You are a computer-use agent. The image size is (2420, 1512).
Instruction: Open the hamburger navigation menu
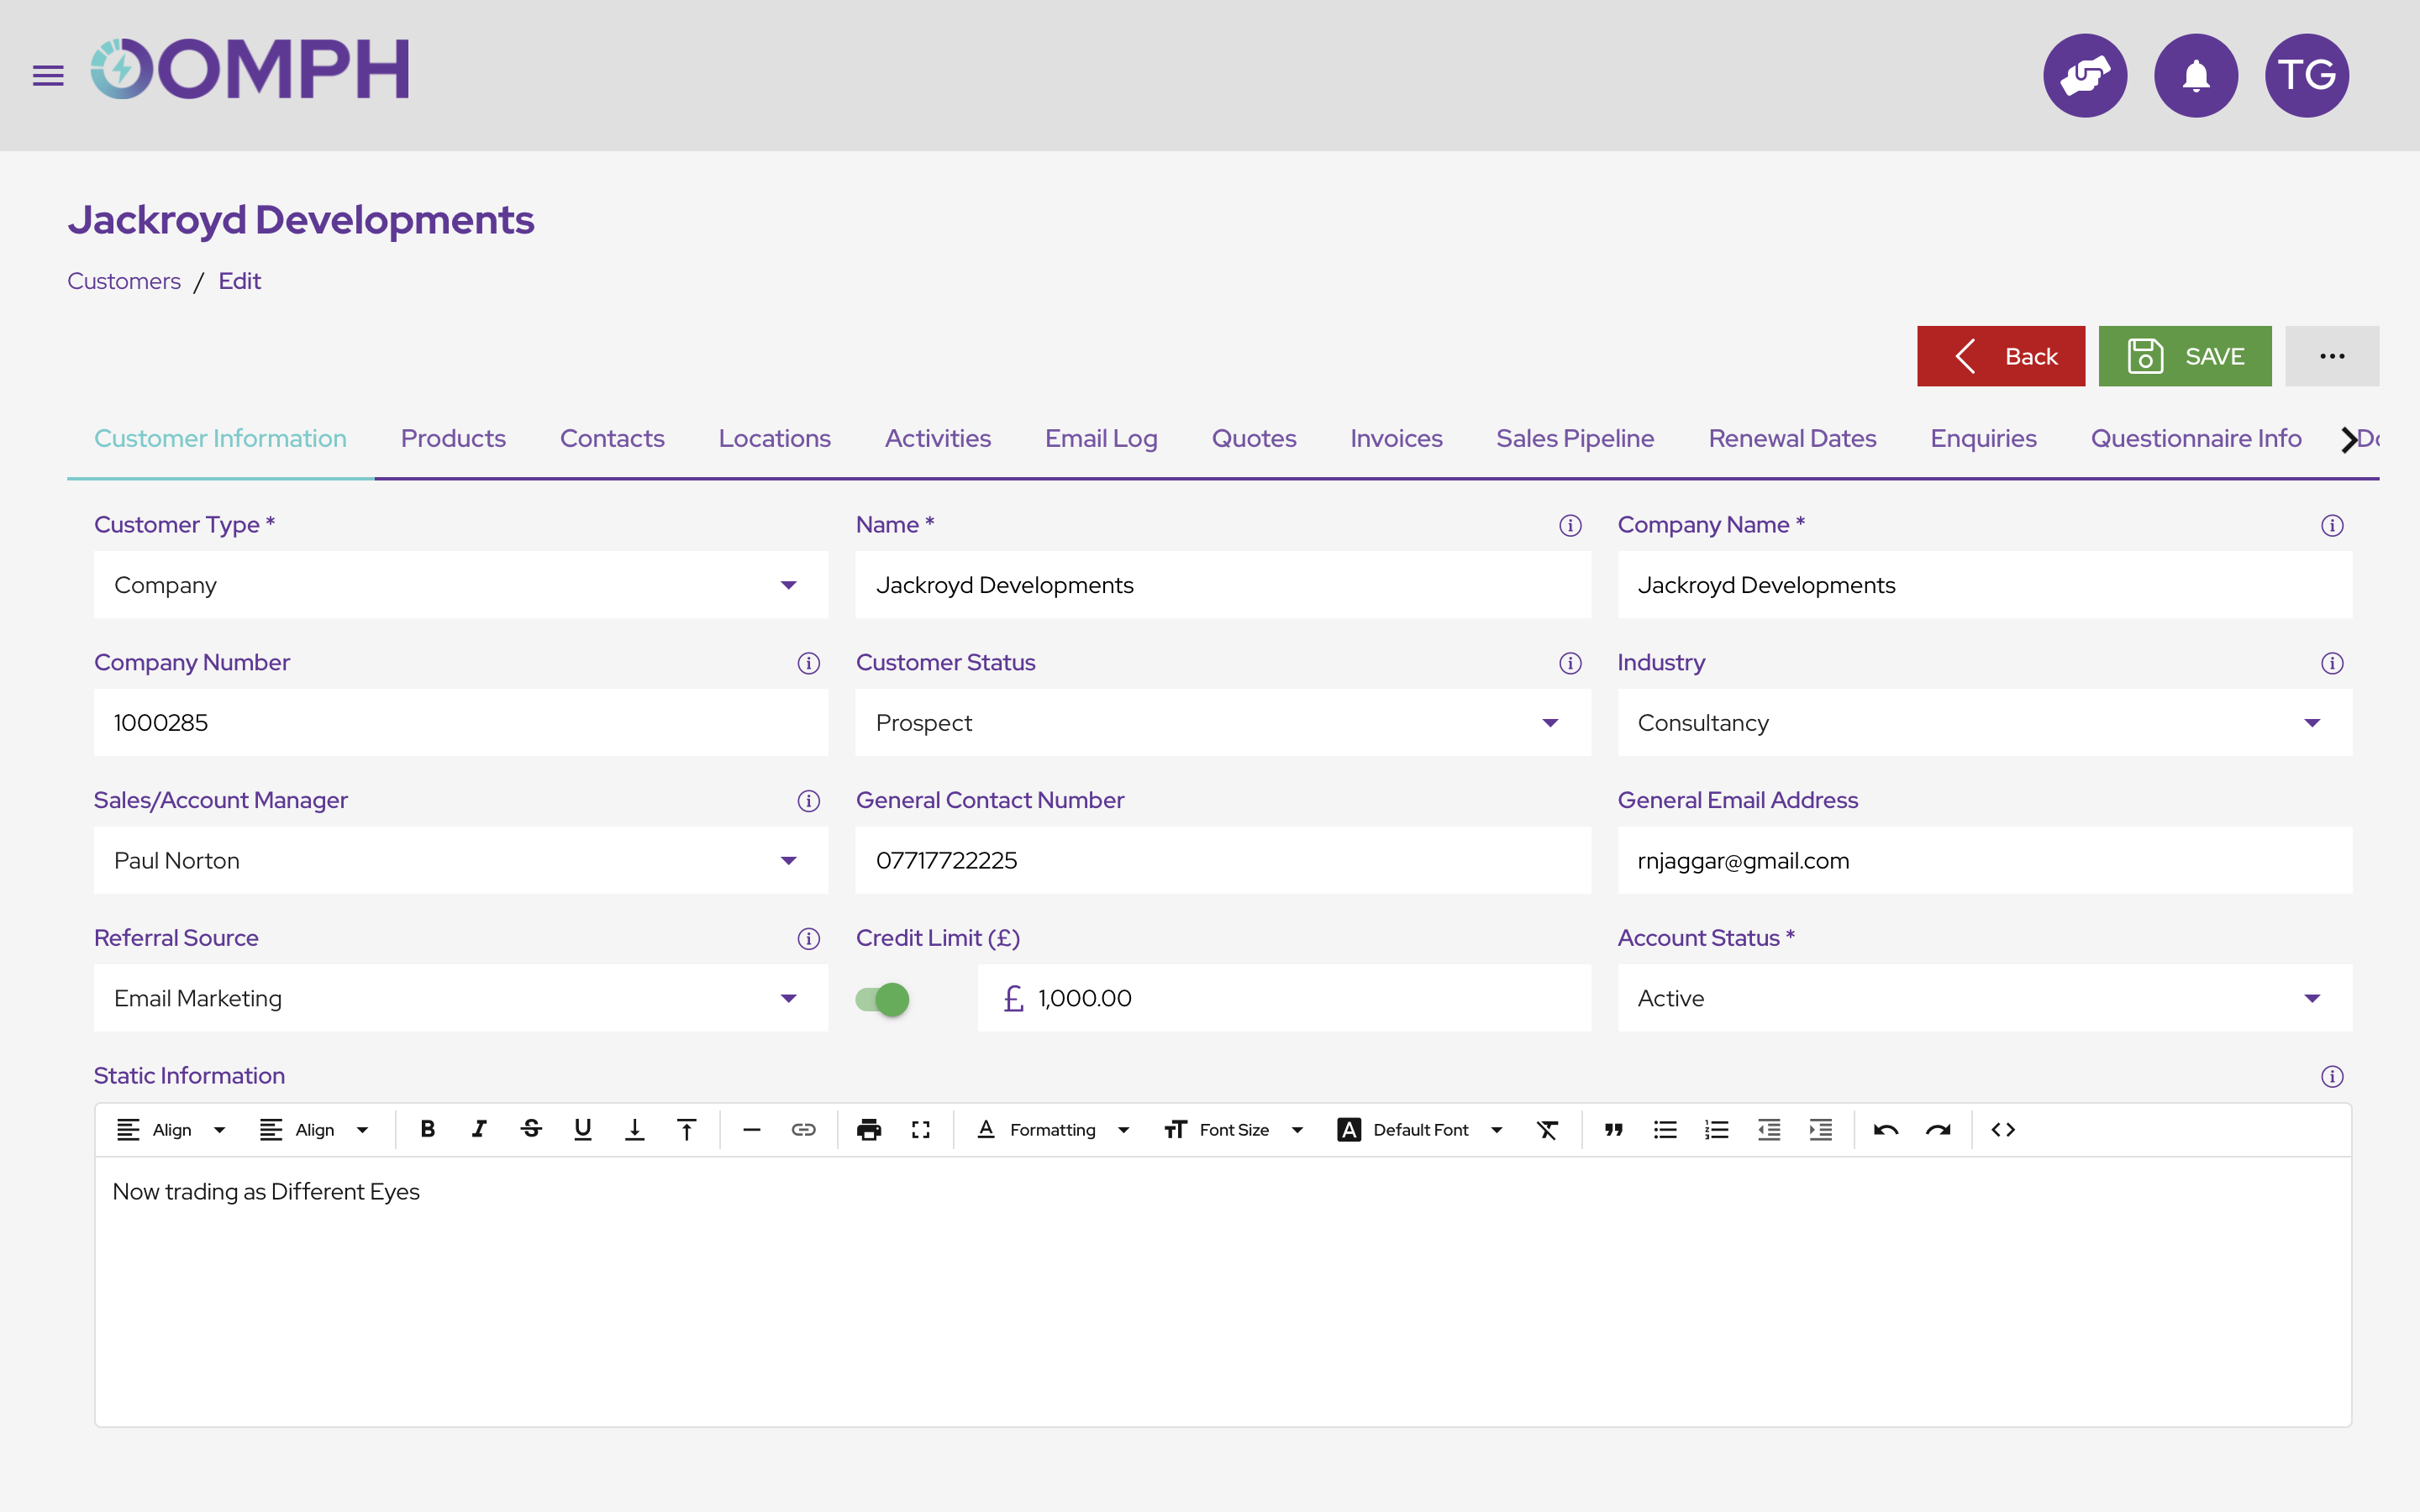pyautogui.click(x=47, y=75)
